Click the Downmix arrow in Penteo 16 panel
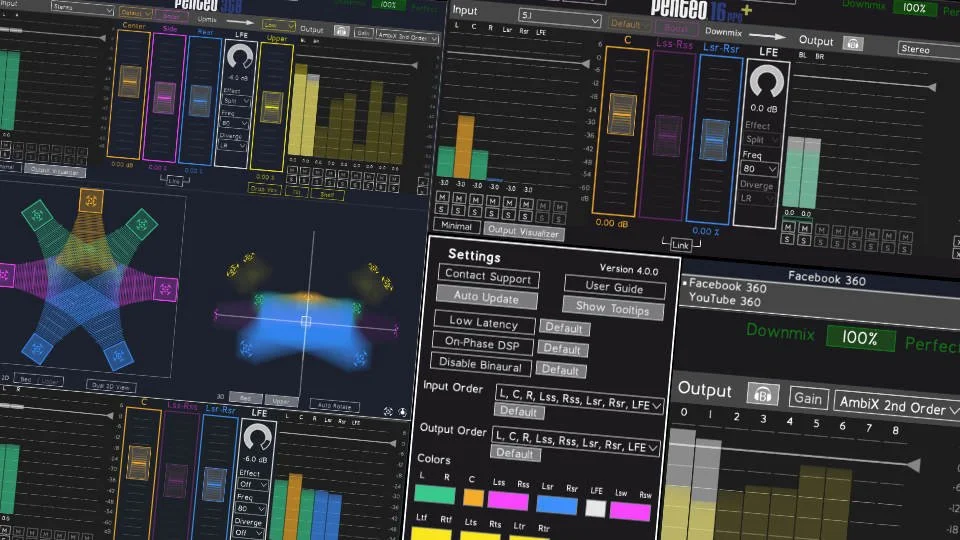Screen dimensions: 960x540 pyautogui.click(x=768, y=36)
